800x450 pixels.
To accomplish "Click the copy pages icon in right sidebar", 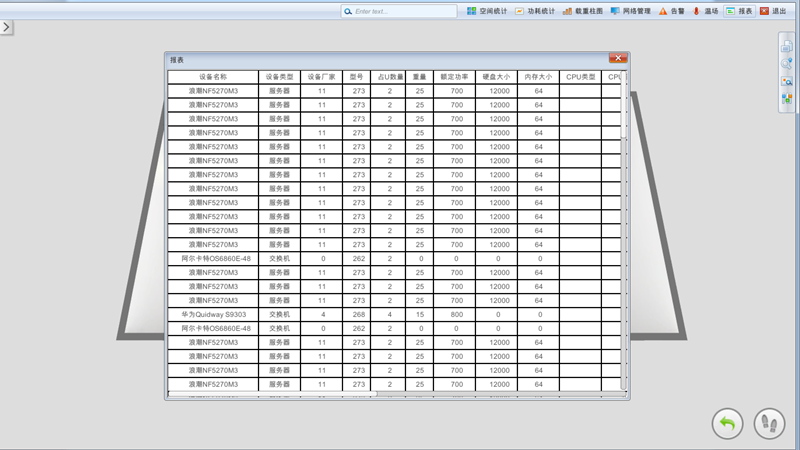I will [x=787, y=45].
